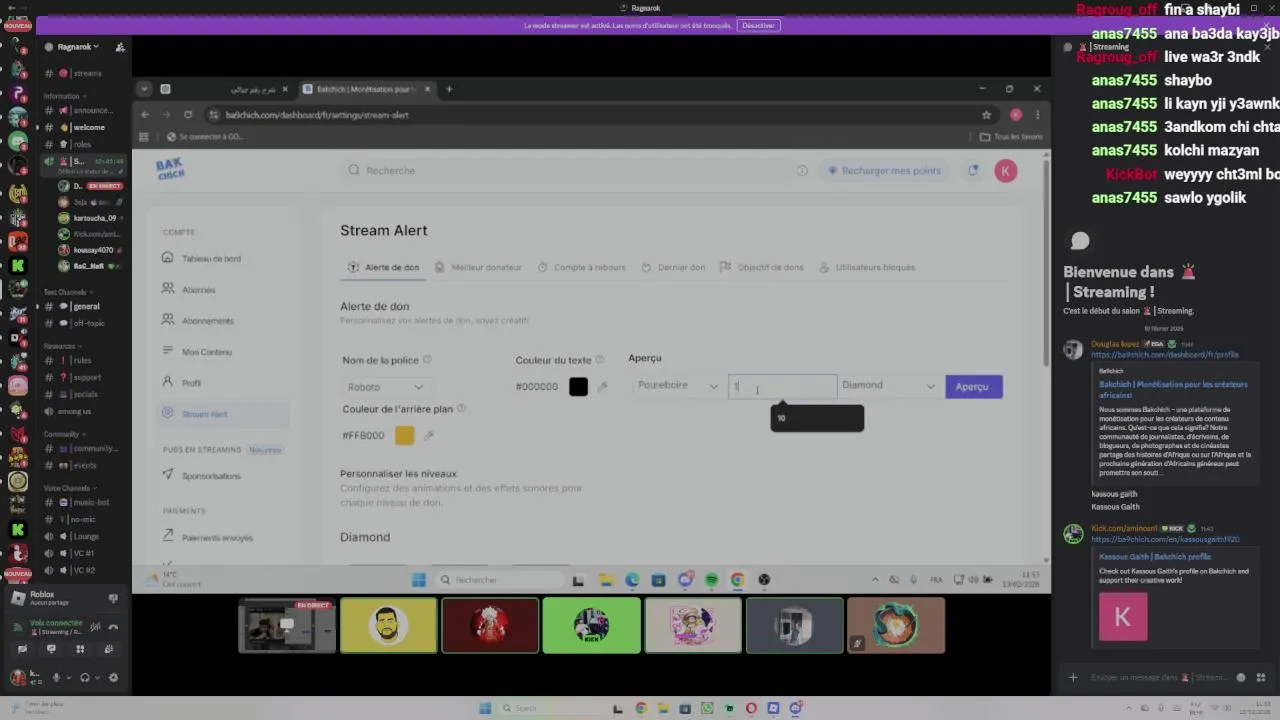
Task: Join the Lounge voice channel
Action: 84,536
